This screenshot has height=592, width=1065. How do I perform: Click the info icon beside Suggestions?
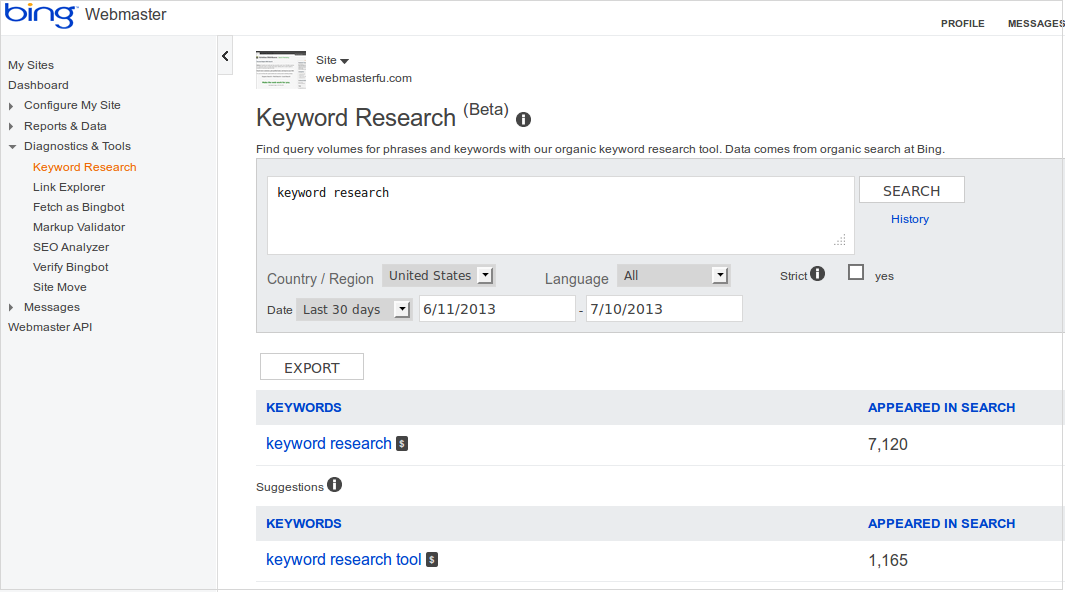click(334, 485)
